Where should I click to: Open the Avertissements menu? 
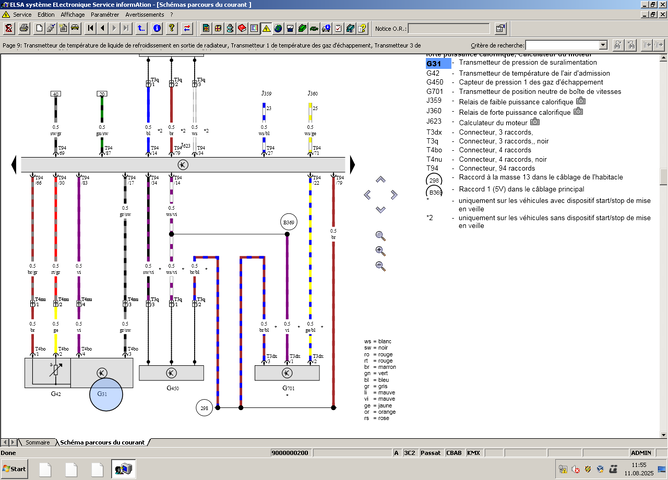pyautogui.click(x=144, y=14)
